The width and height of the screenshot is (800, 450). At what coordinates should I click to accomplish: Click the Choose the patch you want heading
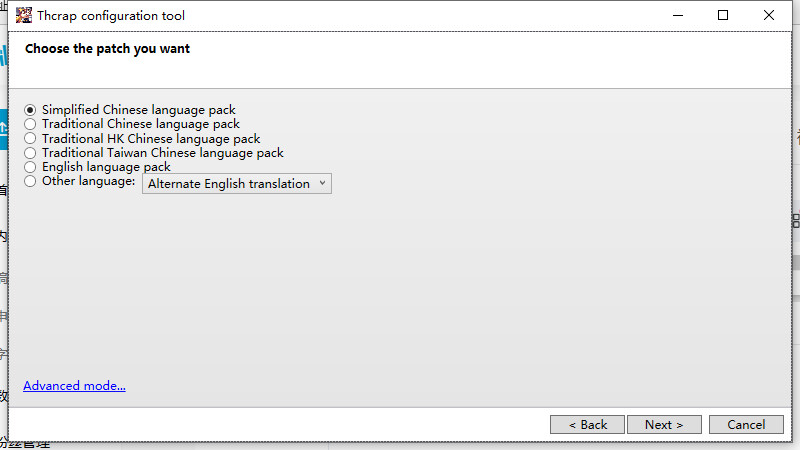tap(107, 49)
